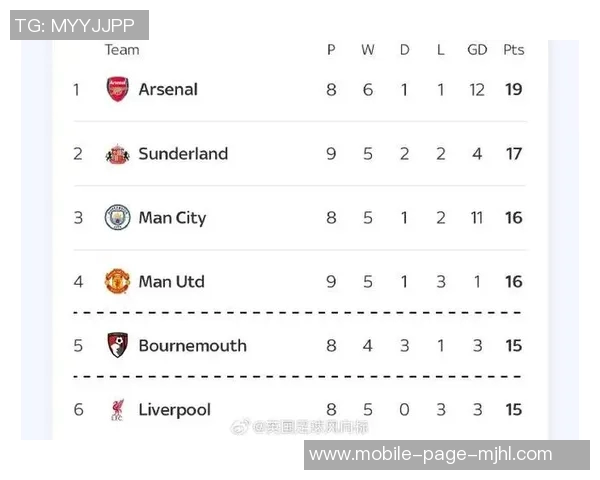The image size is (600, 480).
Task: Click the Bournemouth club crest icon
Action: pos(118,346)
